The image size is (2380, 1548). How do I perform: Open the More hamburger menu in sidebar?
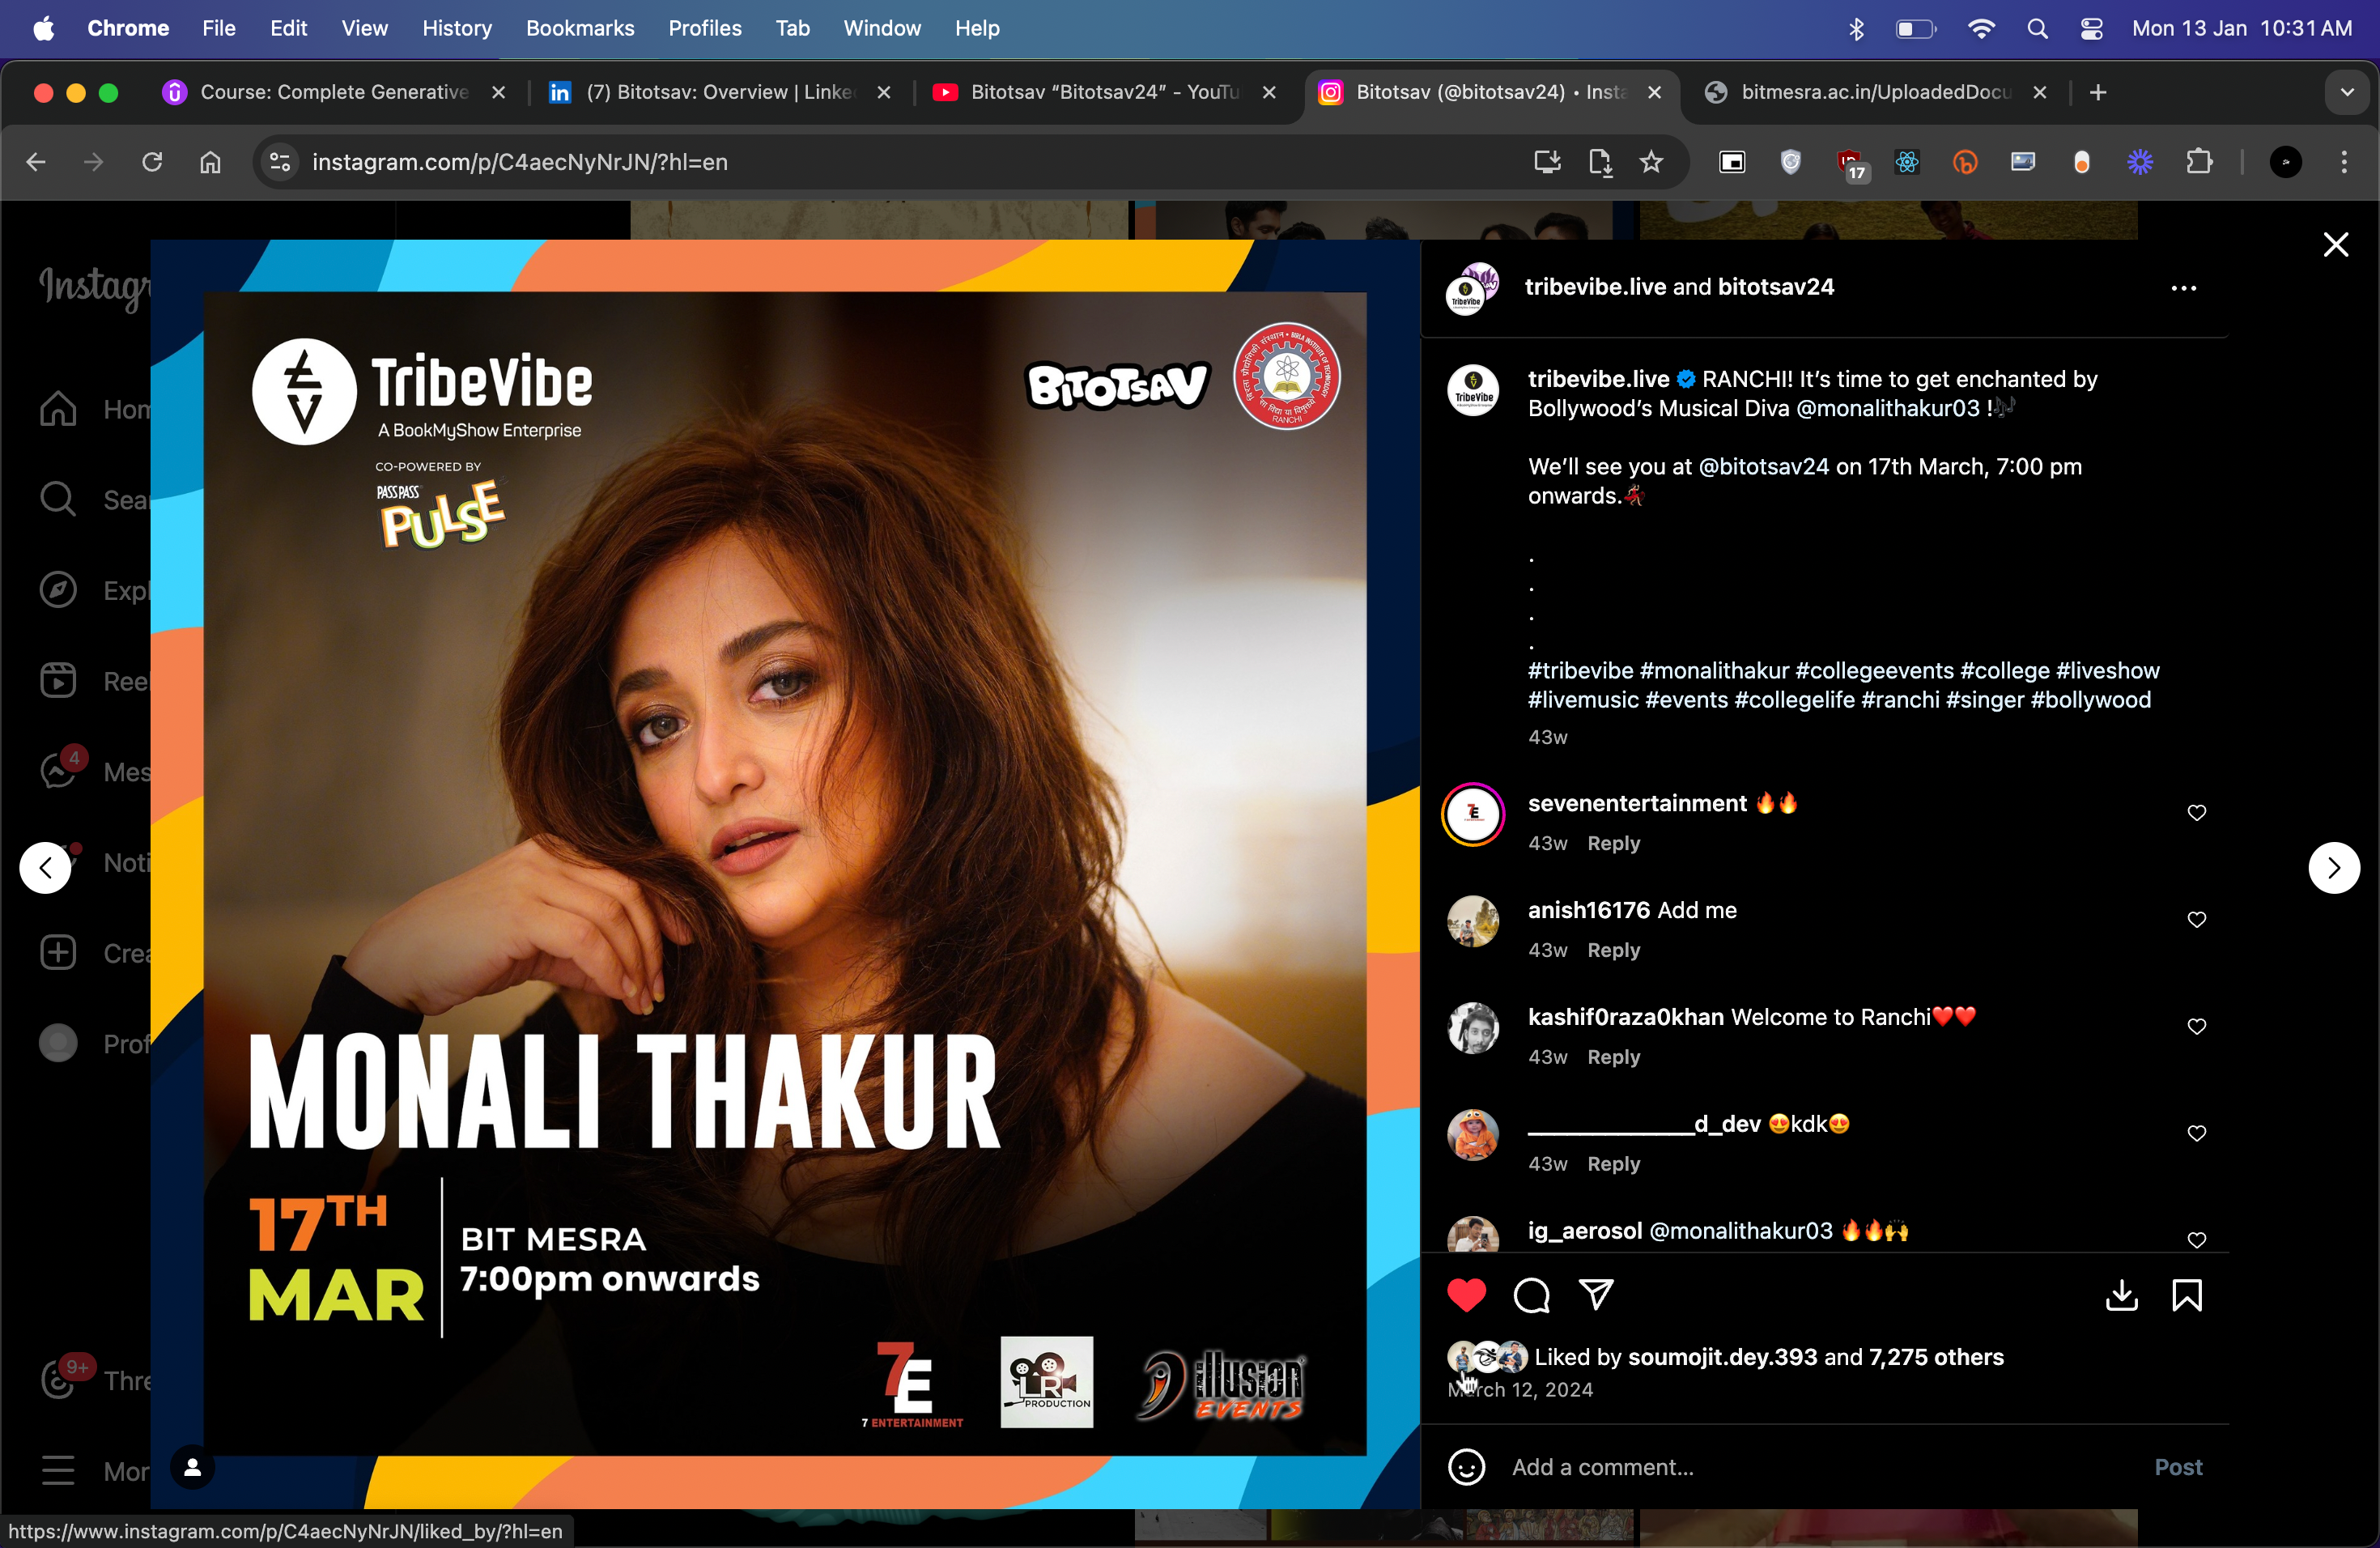coord(58,1471)
